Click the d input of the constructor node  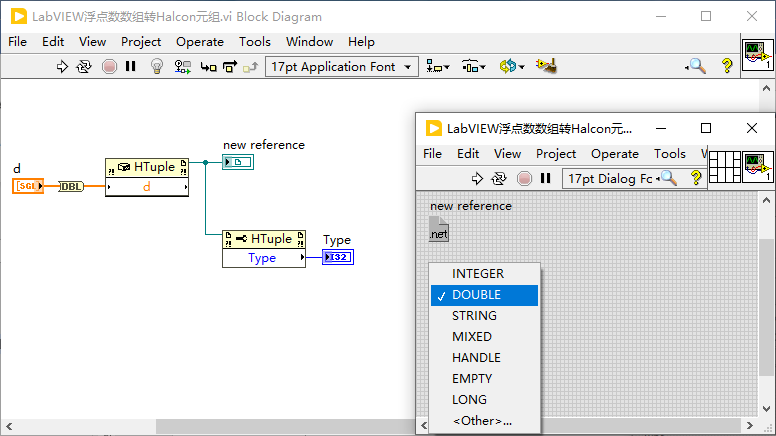click(147, 187)
